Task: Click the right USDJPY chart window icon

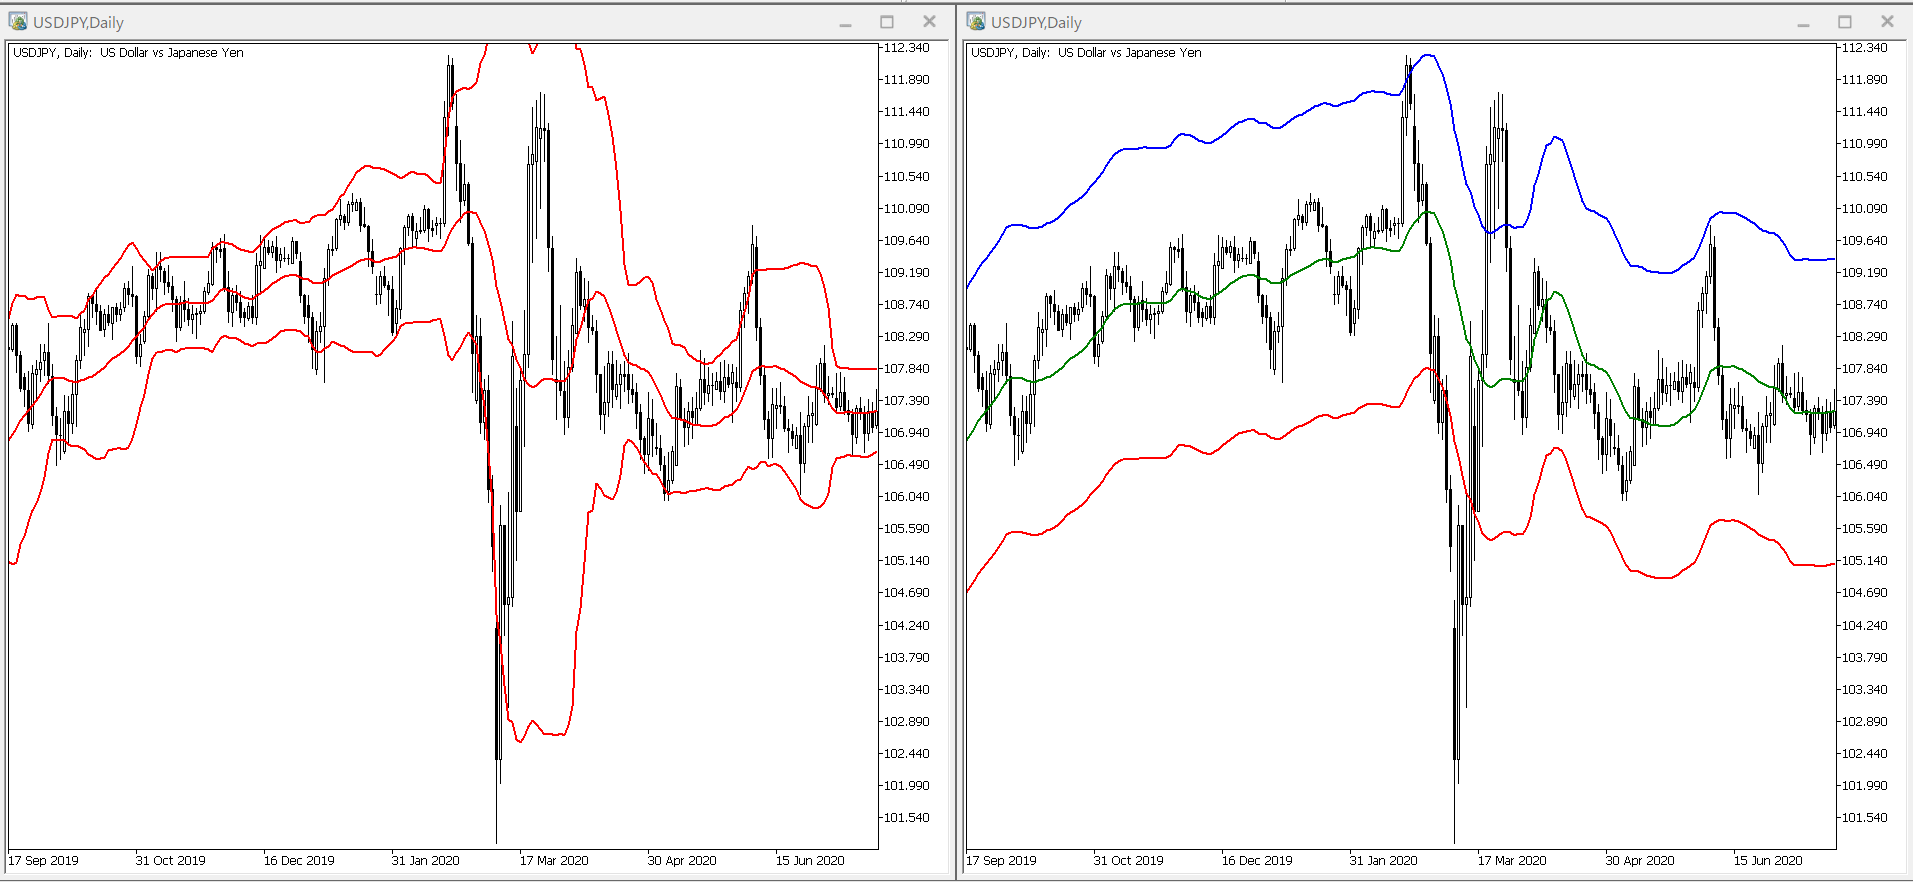Action: [x=976, y=21]
